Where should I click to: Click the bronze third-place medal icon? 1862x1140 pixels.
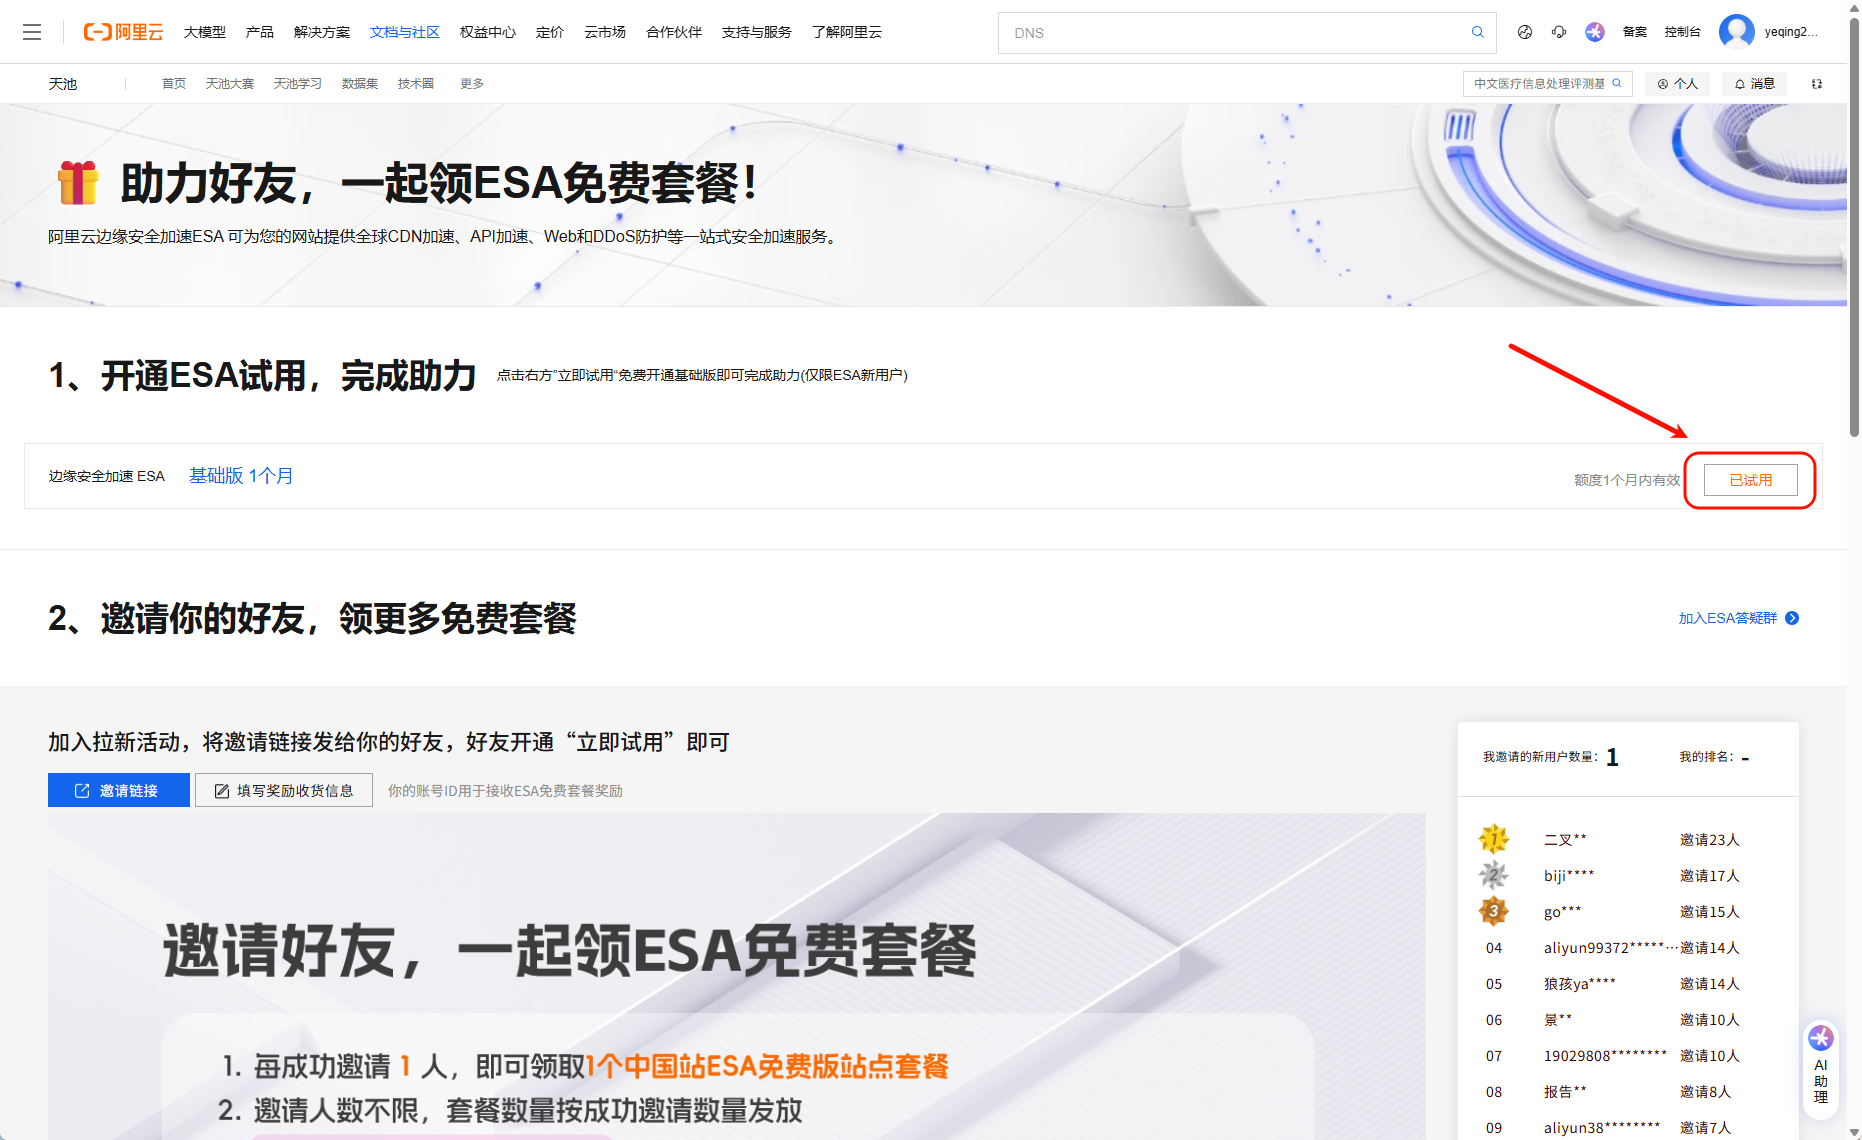pyautogui.click(x=1494, y=911)
